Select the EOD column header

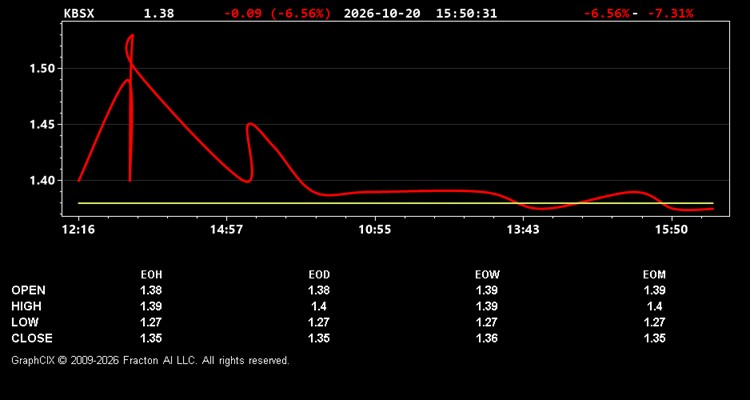click(x=319, y=275)
